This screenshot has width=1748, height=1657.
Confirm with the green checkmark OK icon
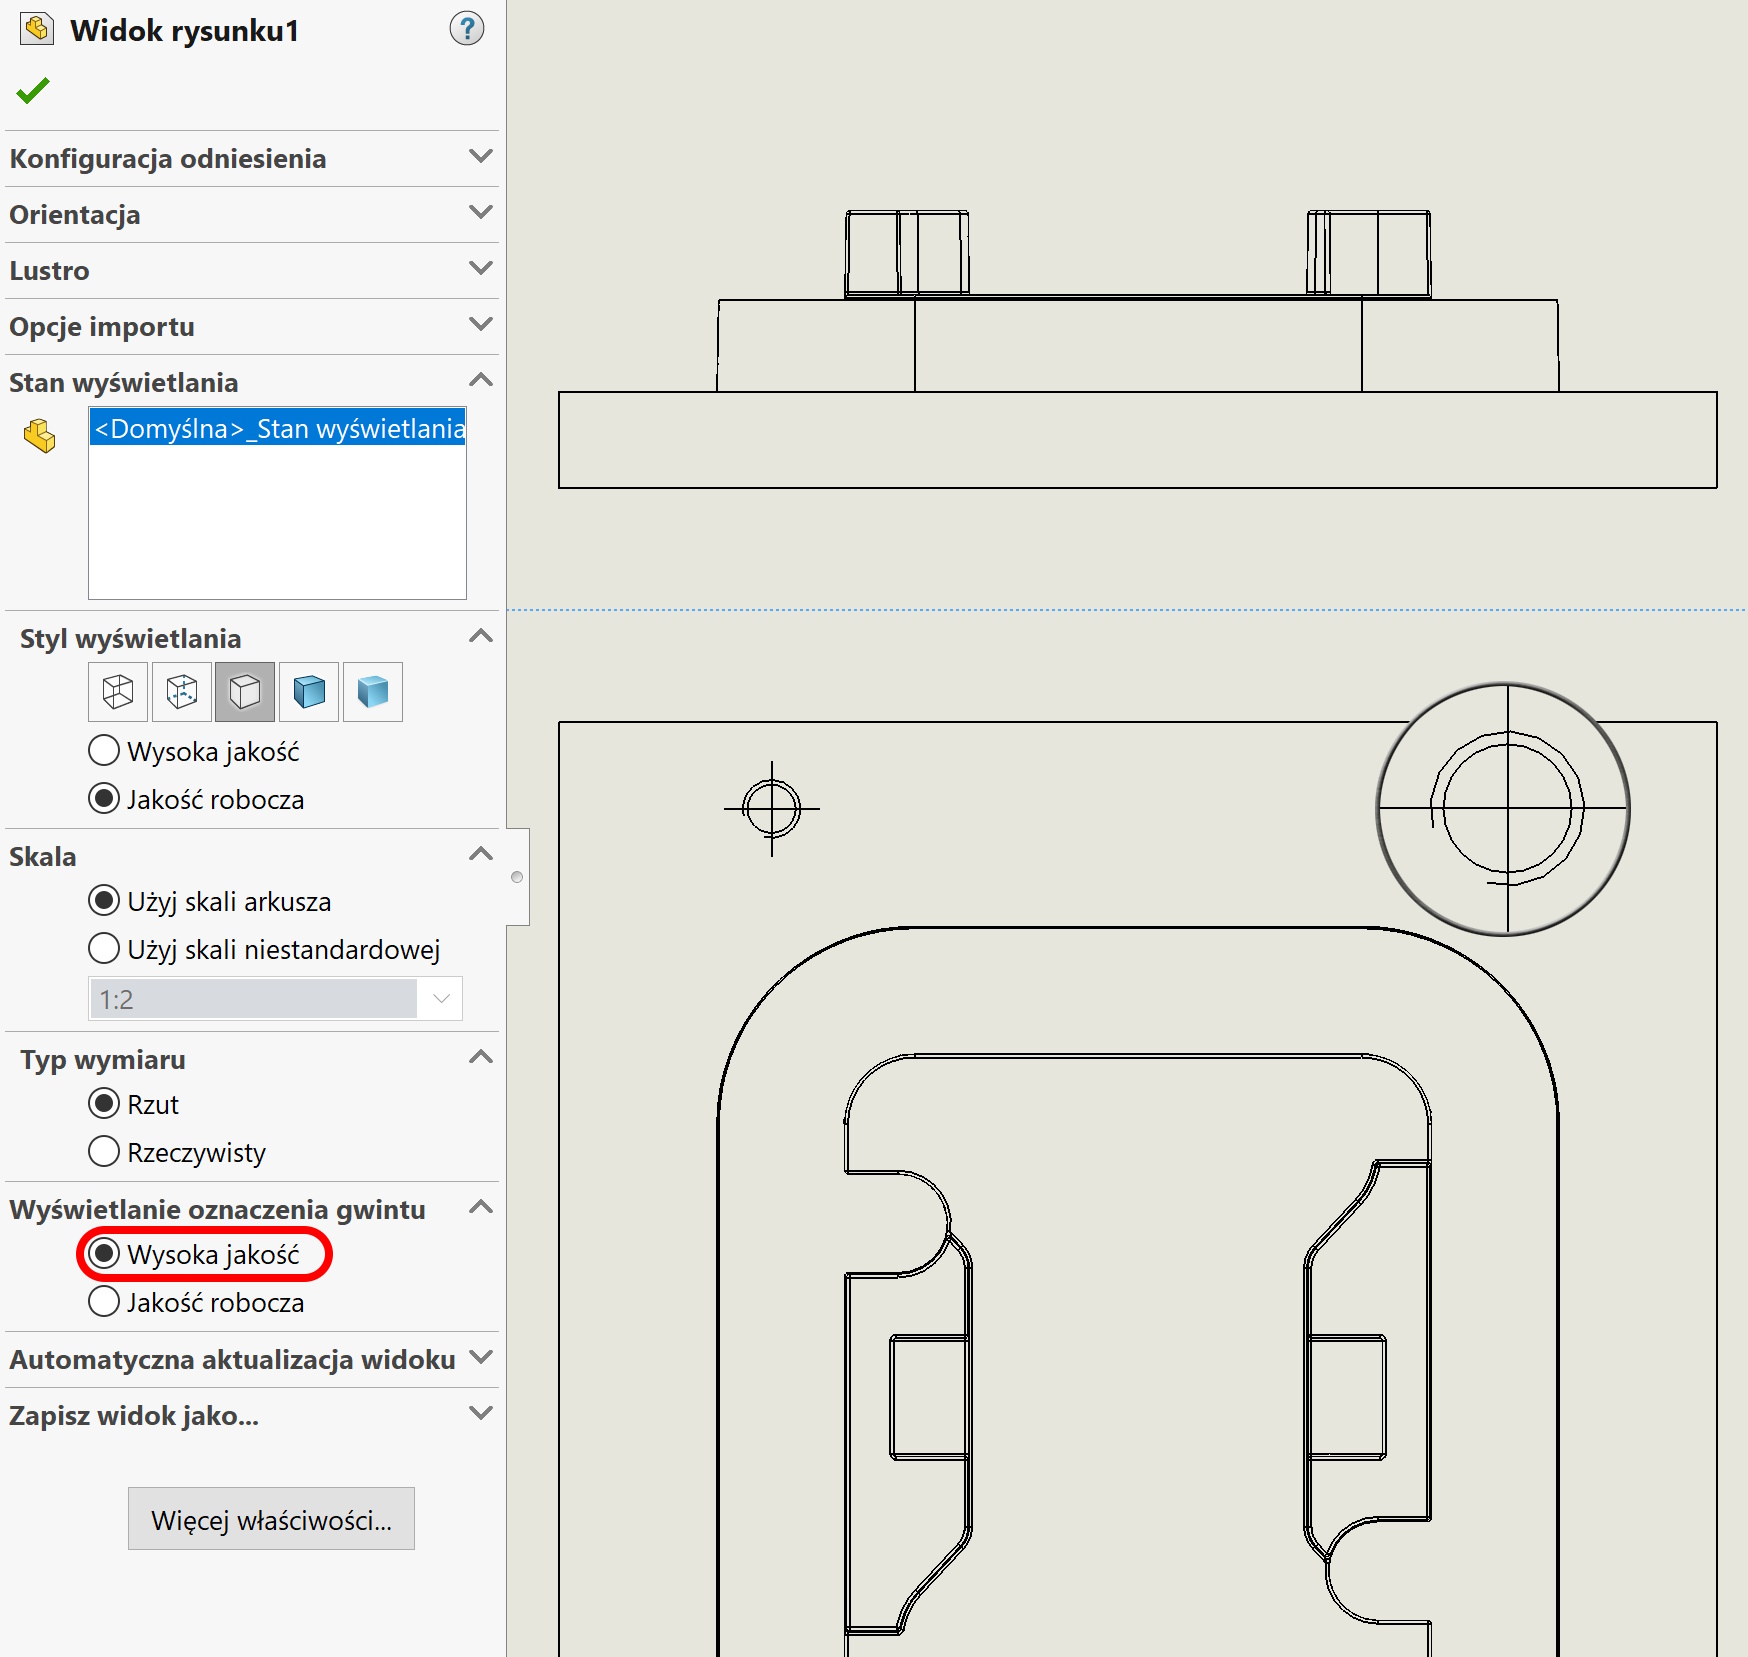(33, 91)
